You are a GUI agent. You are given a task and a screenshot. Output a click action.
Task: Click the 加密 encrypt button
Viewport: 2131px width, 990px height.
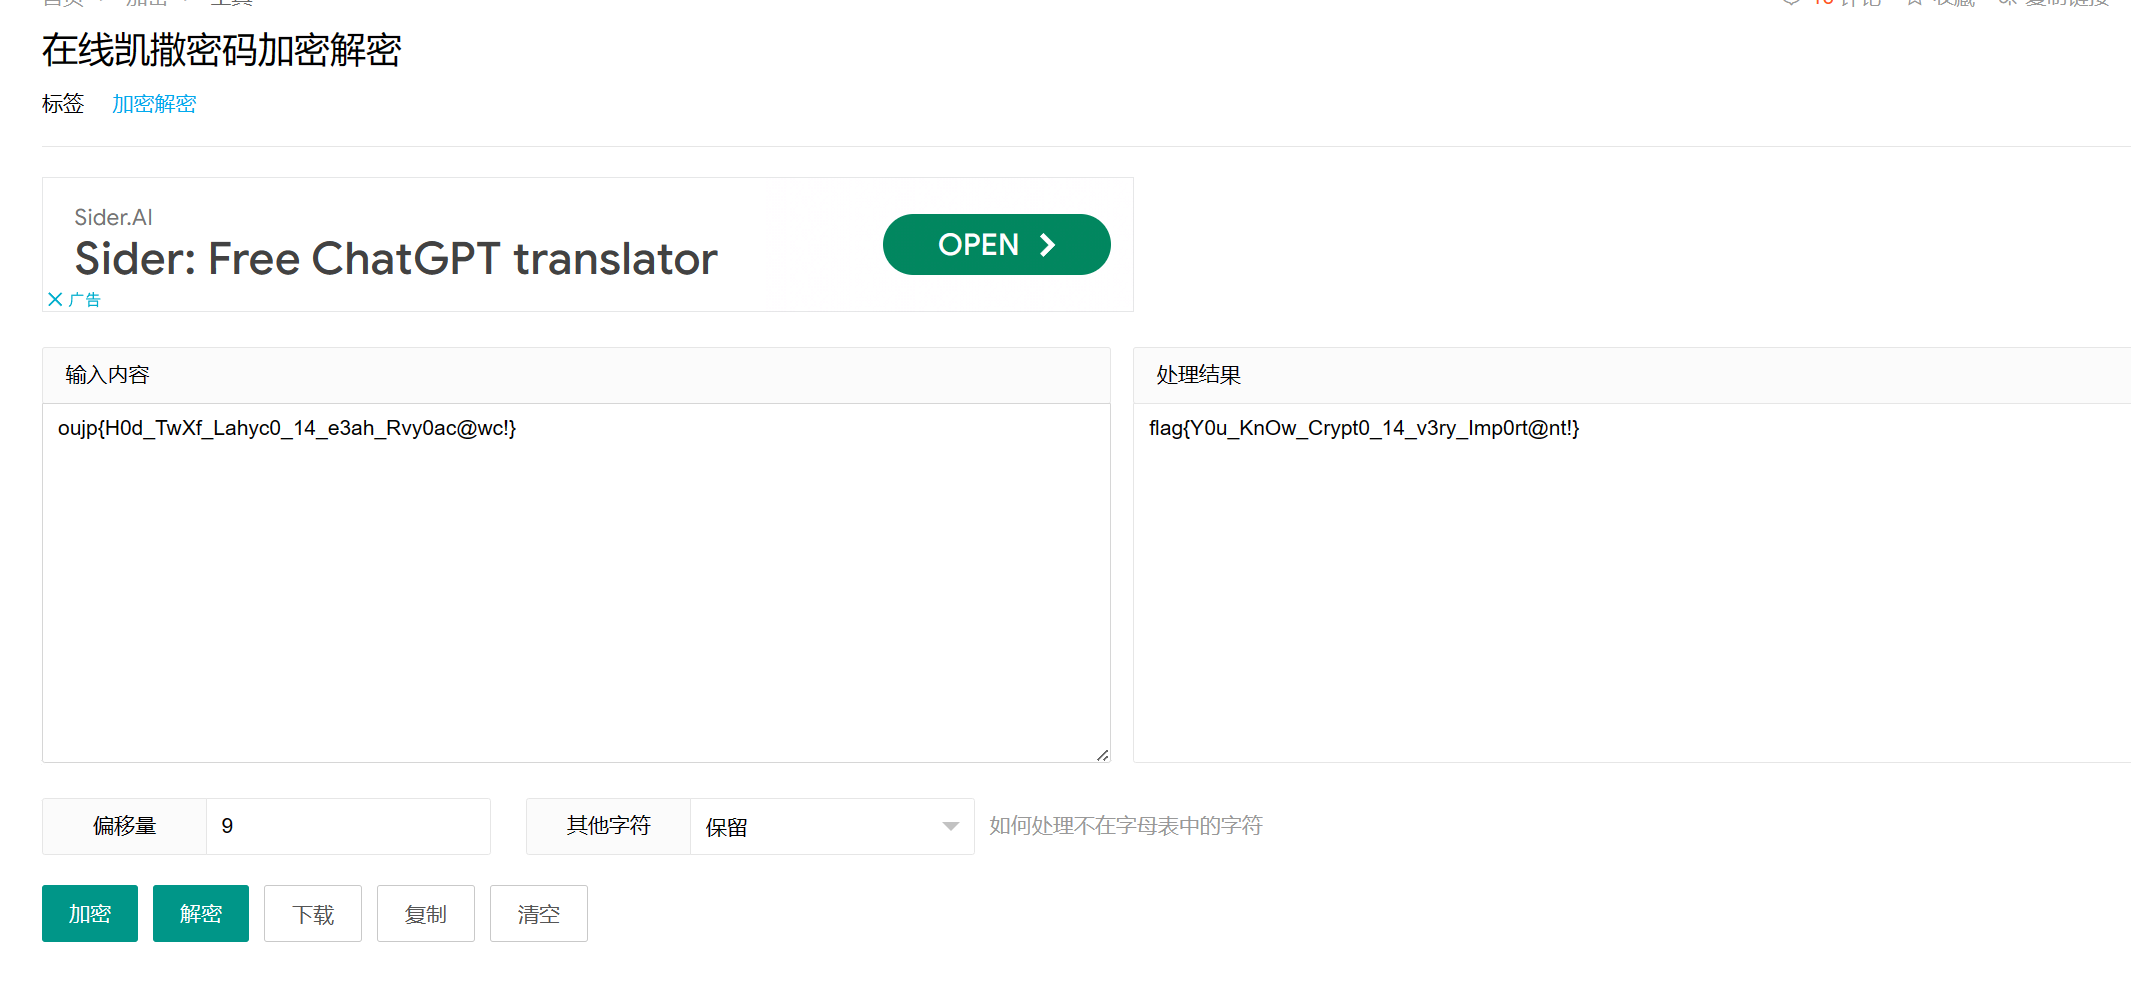(x=89, y=913)
